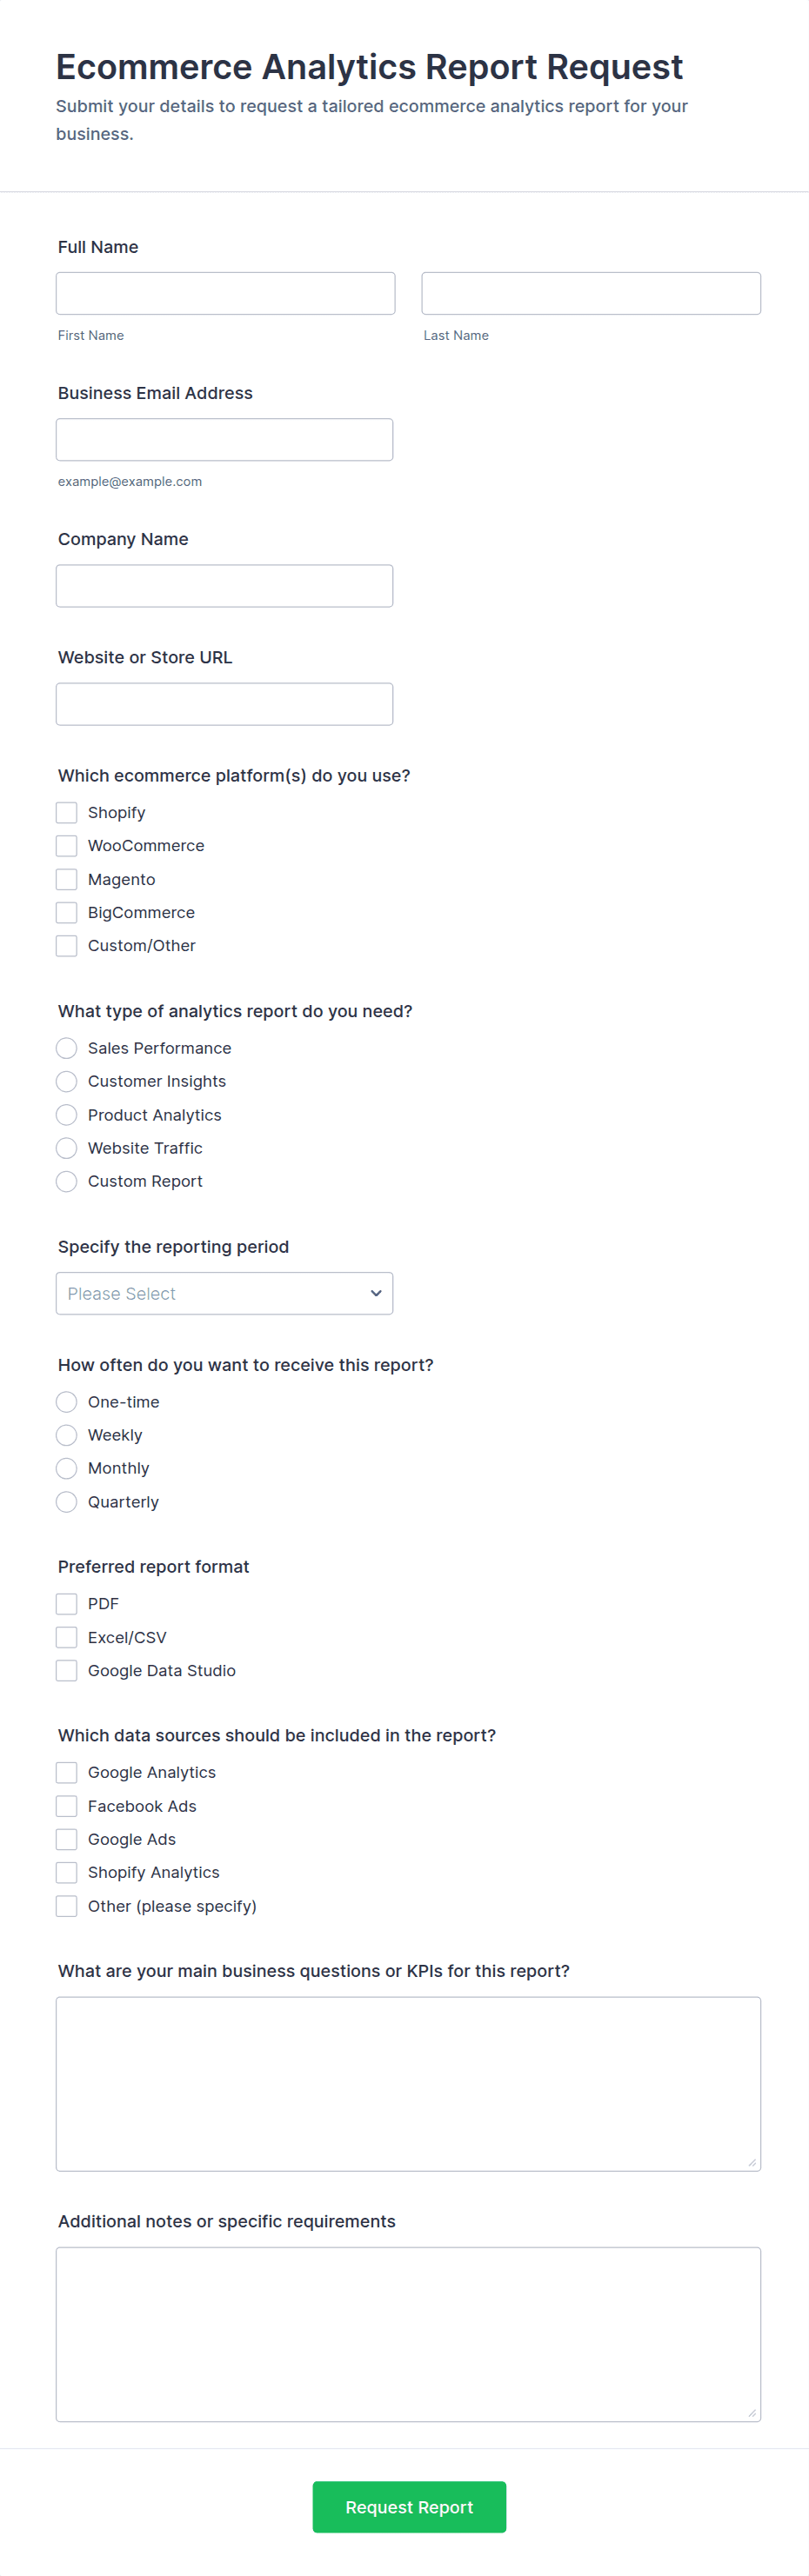This screenshot has height=2576, width=809.
Task: Select the Sales Performance radio option
Action: (x=67, y=1048)
